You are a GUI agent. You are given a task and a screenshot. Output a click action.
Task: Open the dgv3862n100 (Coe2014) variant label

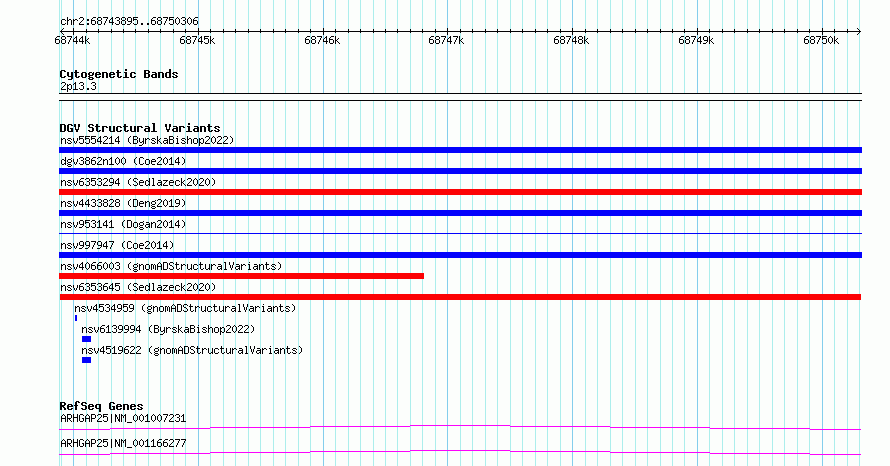tap(123, 161)
